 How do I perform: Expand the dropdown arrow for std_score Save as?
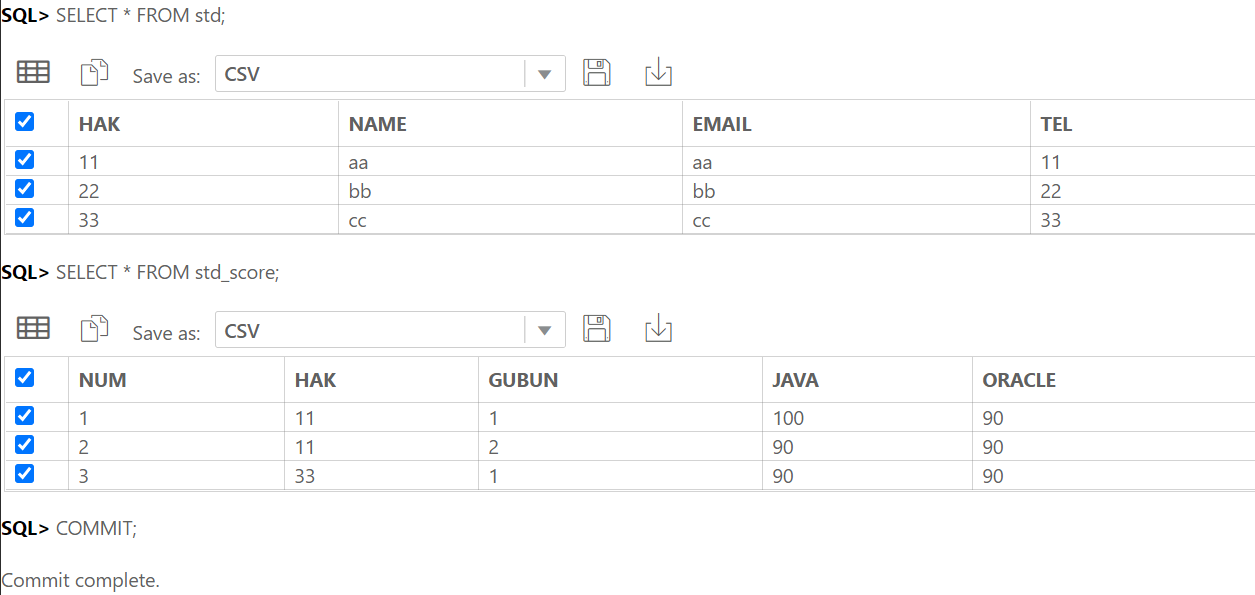(x=545, y=330)
